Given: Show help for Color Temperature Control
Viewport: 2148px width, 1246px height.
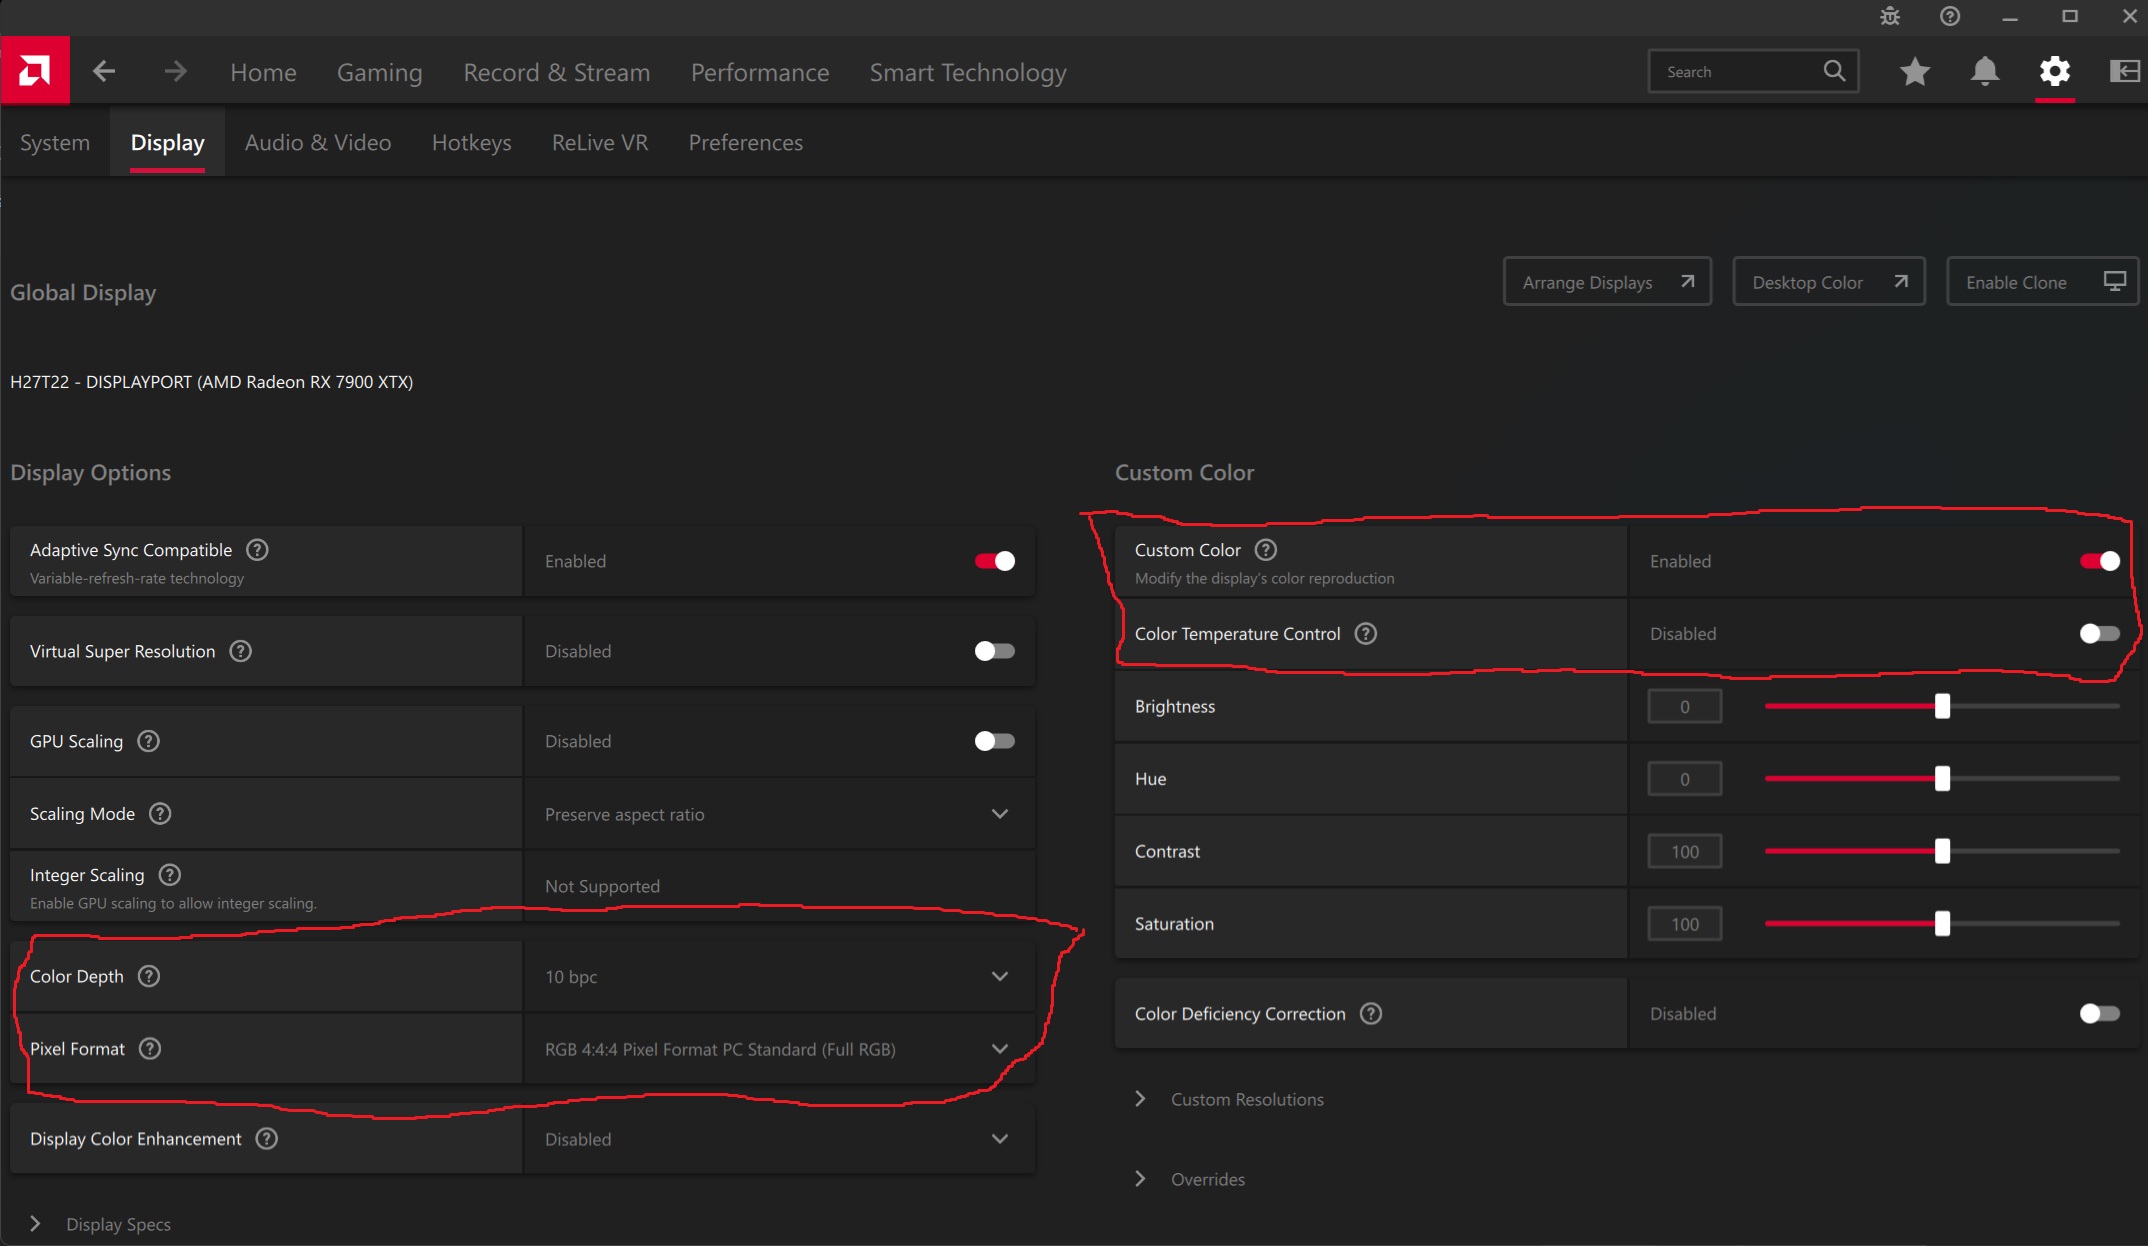Looking at the screenshot, I should [1366, 634].
